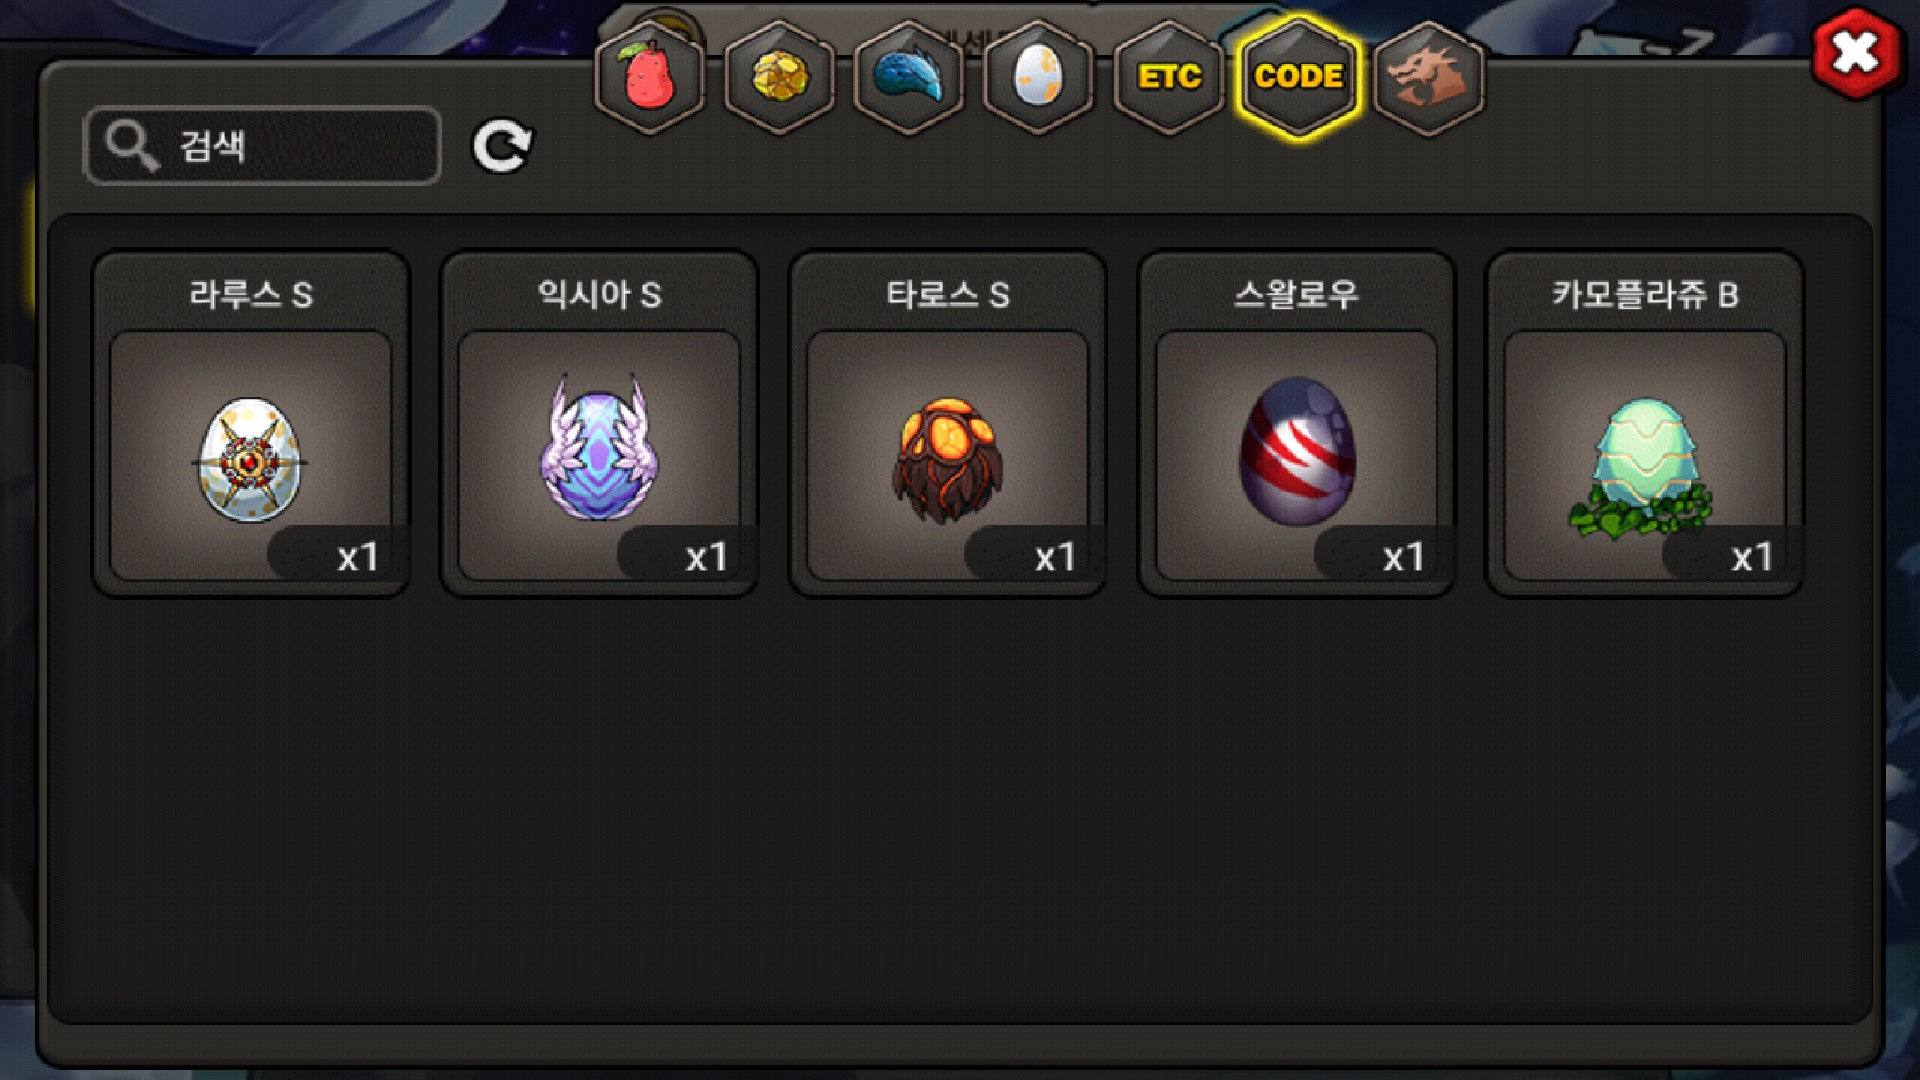Click the x1 badge on 카모플라쥬 B

click(1752, 557)
